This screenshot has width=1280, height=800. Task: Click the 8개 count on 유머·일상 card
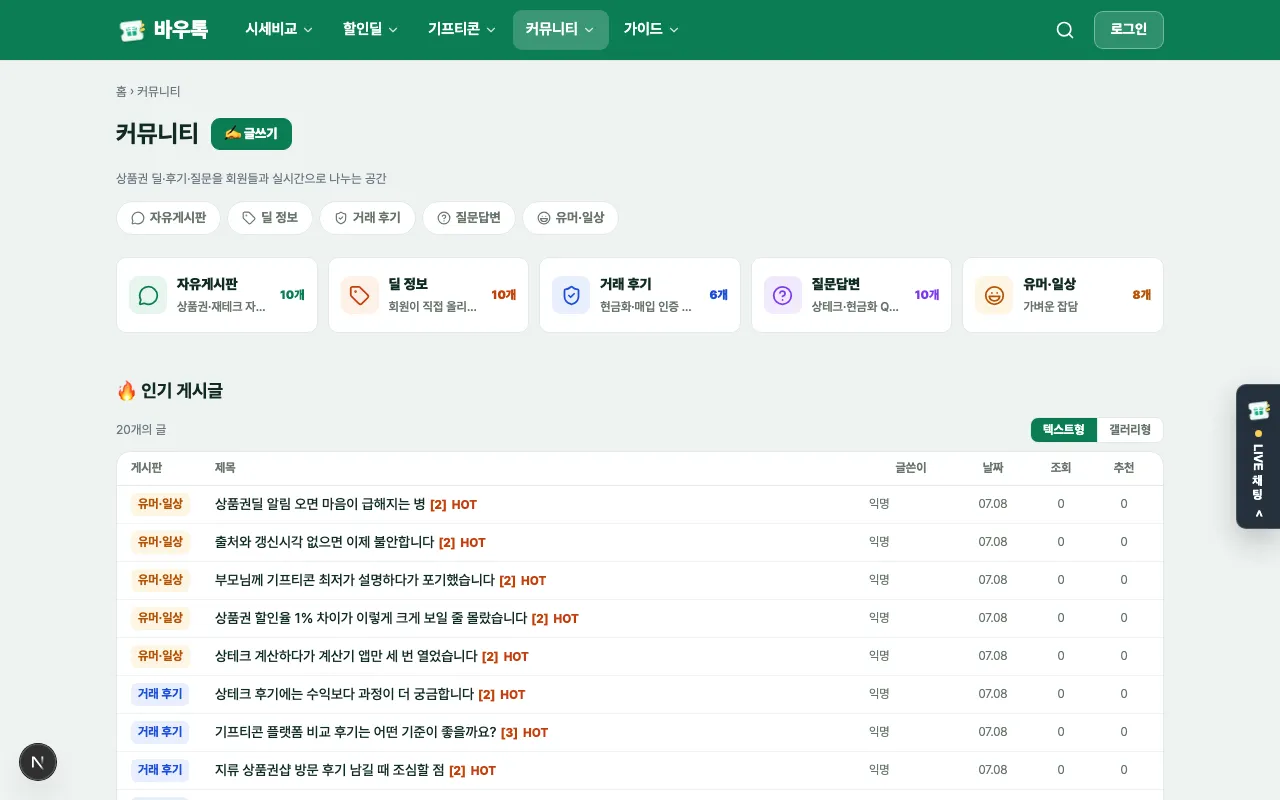pos(1142,295)
